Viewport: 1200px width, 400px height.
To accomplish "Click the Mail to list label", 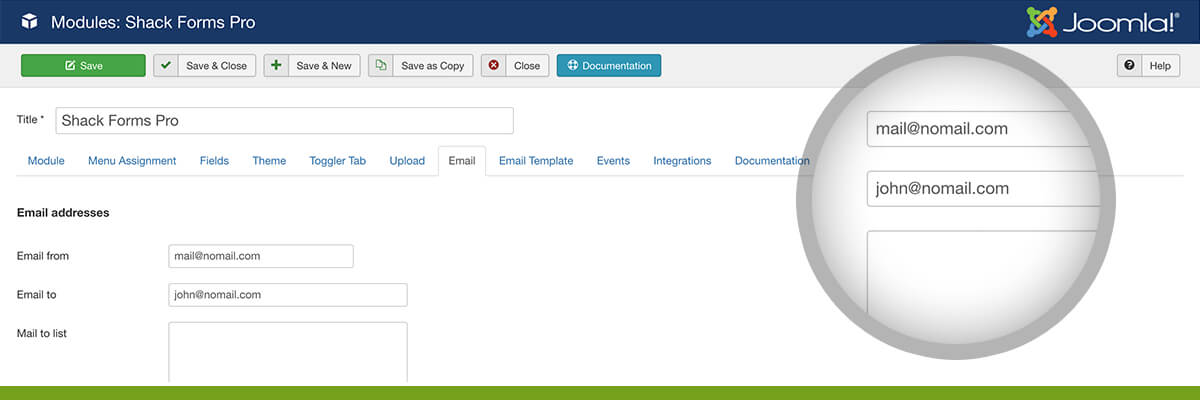I will pyautogui.click(x=41, y=333).
